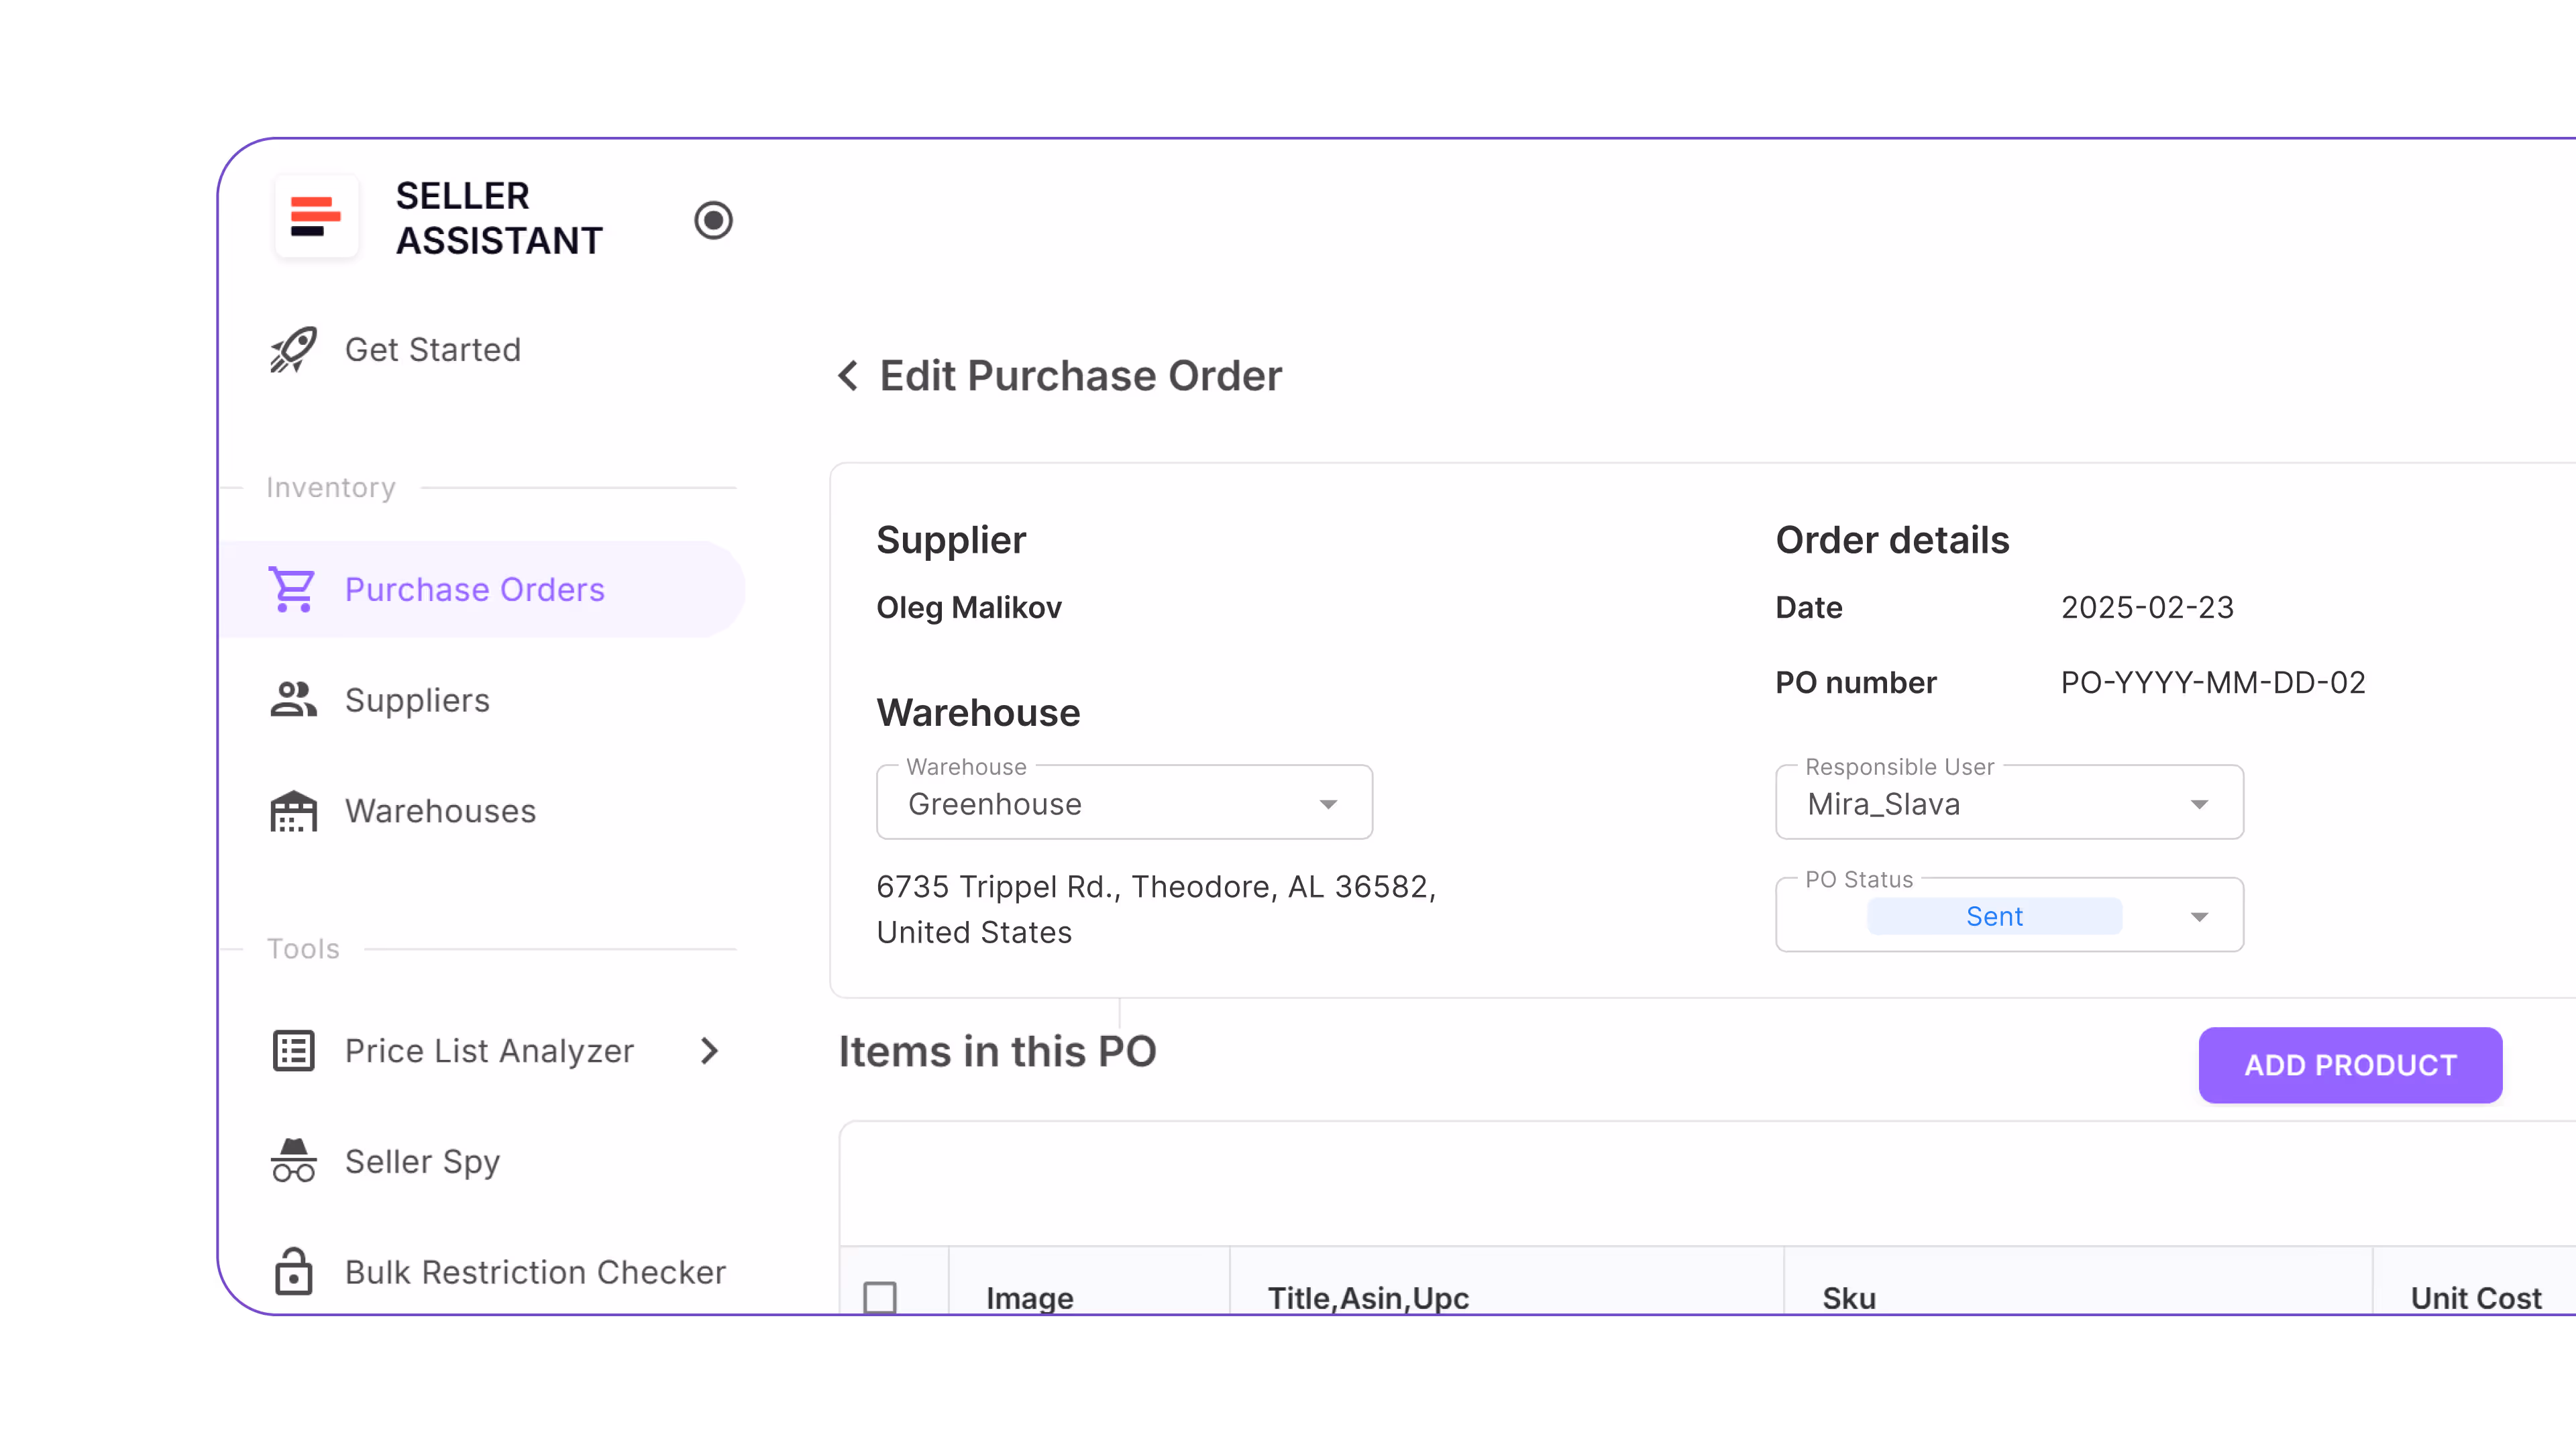Click the Warehouses building icon

tap(291, 811)
